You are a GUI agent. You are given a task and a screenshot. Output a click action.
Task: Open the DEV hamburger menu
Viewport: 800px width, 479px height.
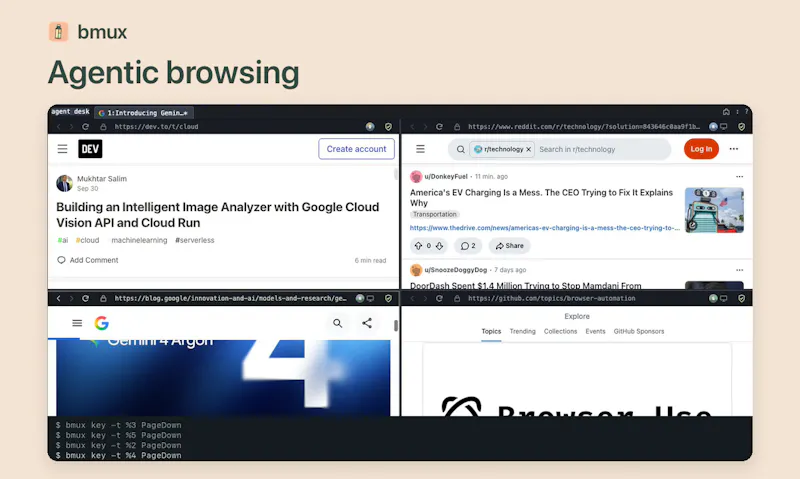(62, 149)
